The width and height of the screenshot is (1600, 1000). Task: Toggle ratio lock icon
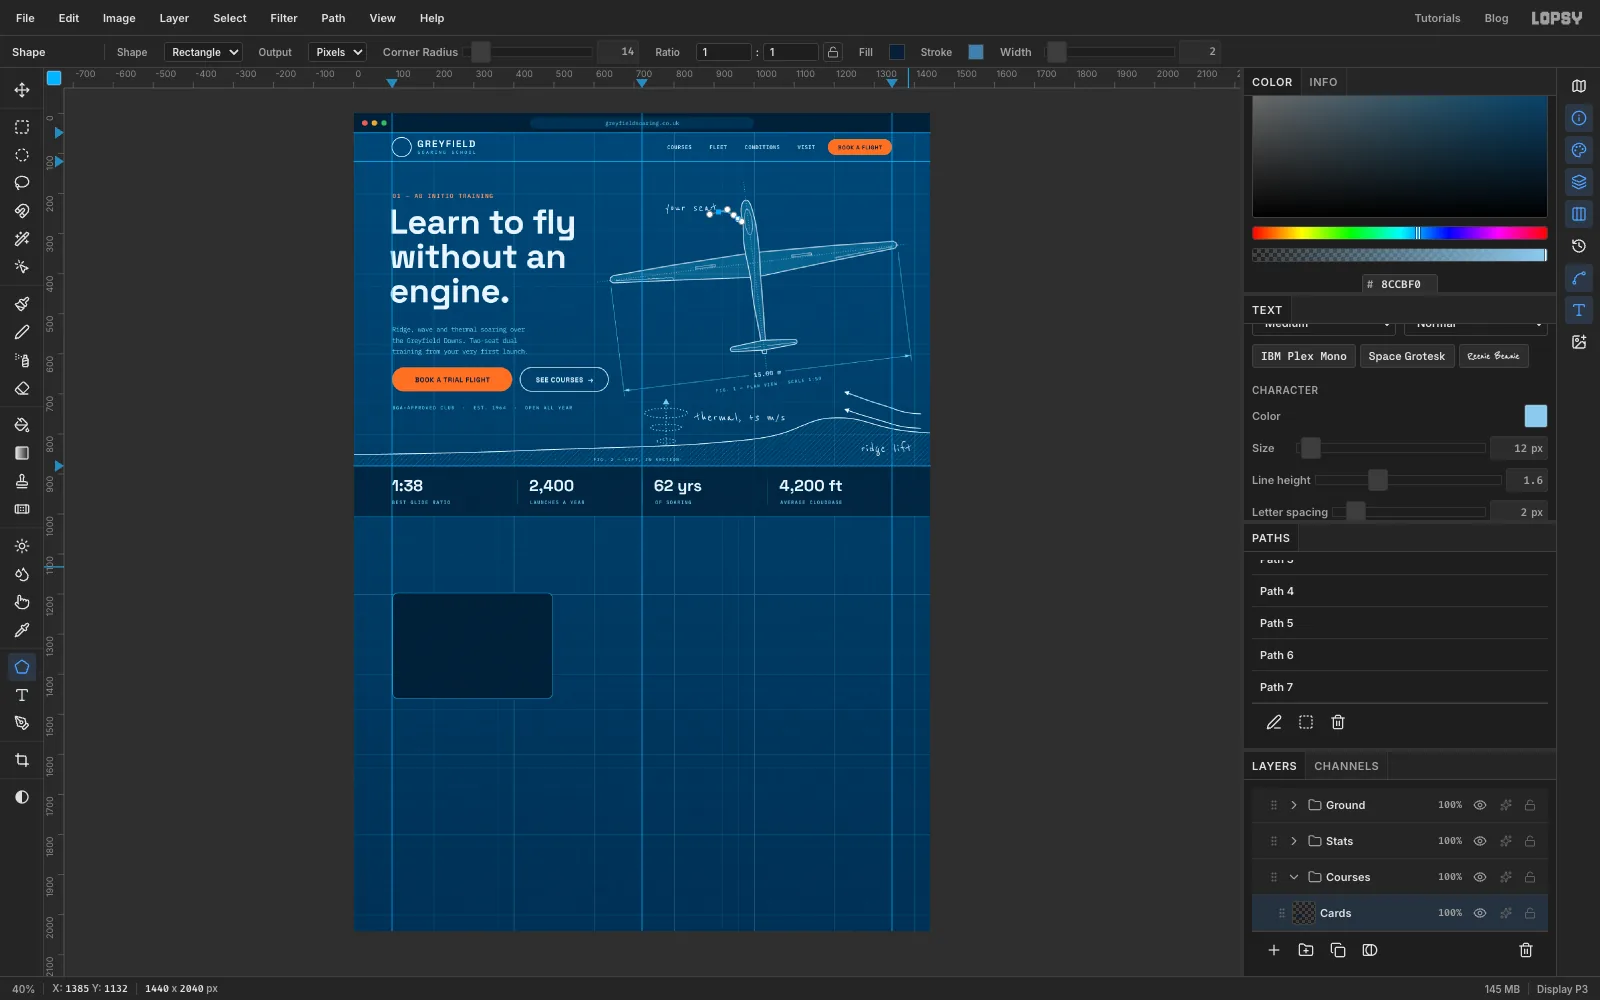pyautogui.click(x=832, y=52)
